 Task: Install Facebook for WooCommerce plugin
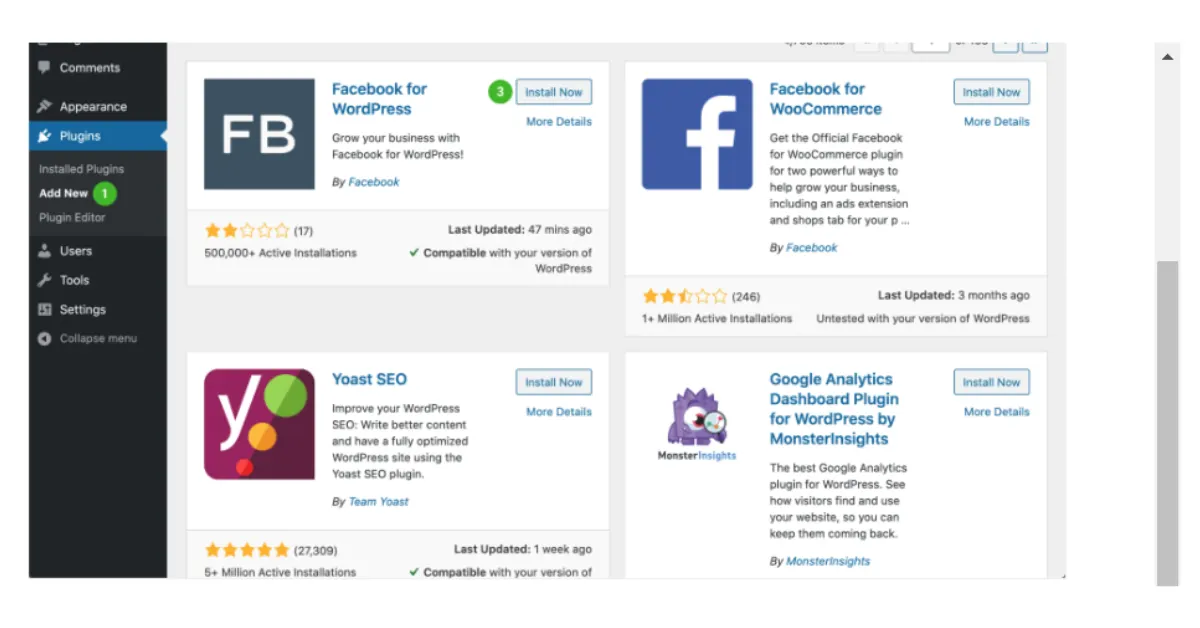pyautogui.click(x=991, y=92)
